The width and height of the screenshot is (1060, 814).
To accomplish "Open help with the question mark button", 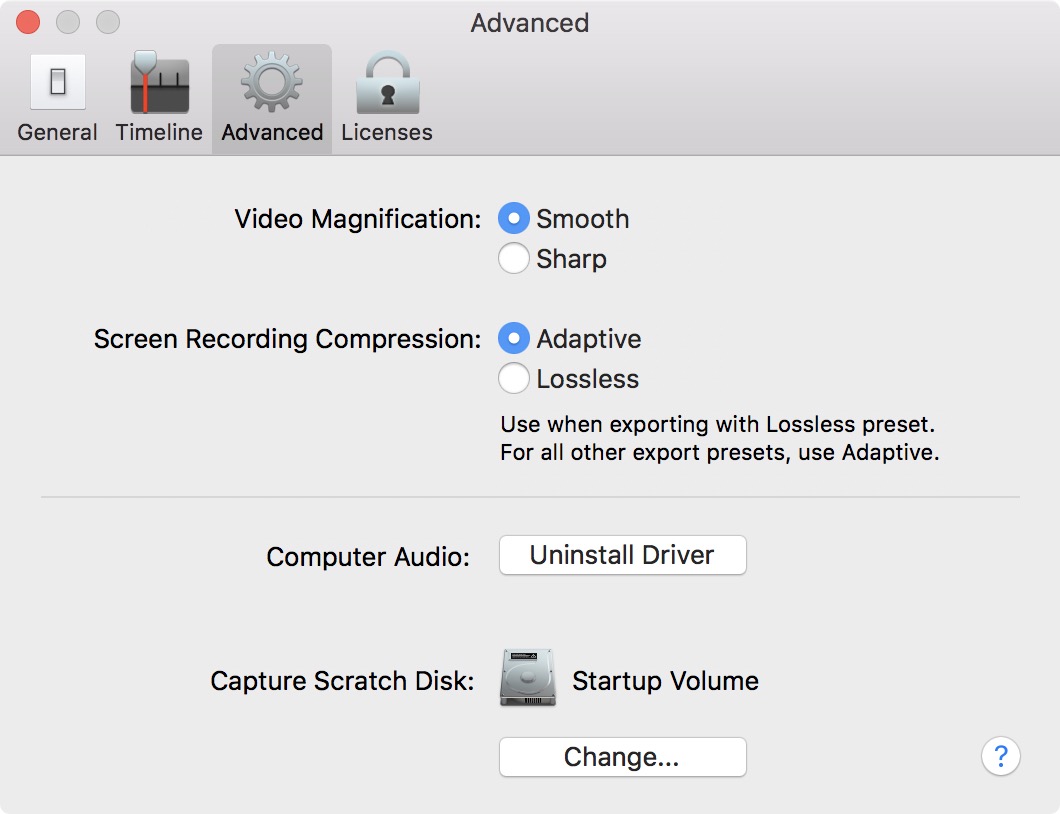I will (1001, 755).
